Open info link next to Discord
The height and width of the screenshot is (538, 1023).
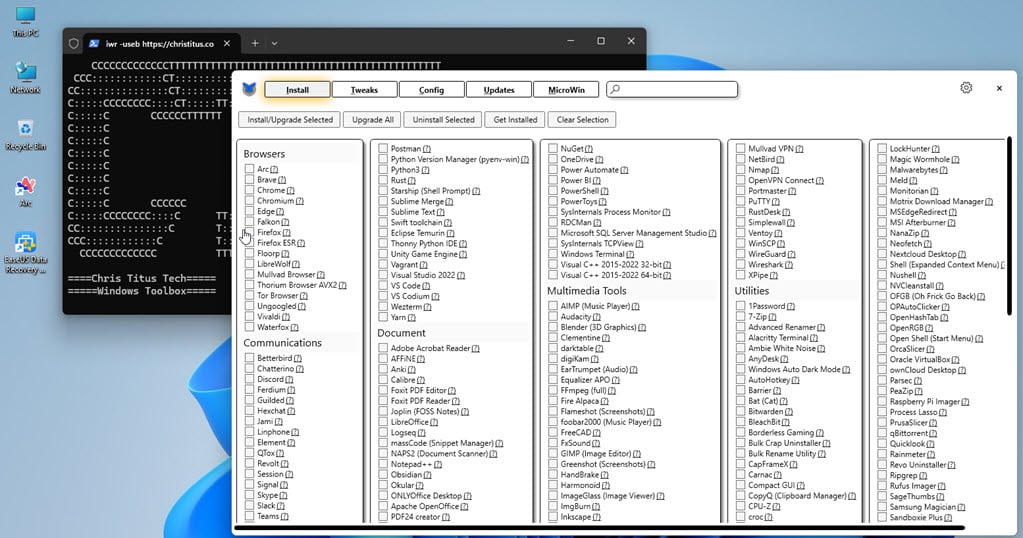[x=290, y=380]
